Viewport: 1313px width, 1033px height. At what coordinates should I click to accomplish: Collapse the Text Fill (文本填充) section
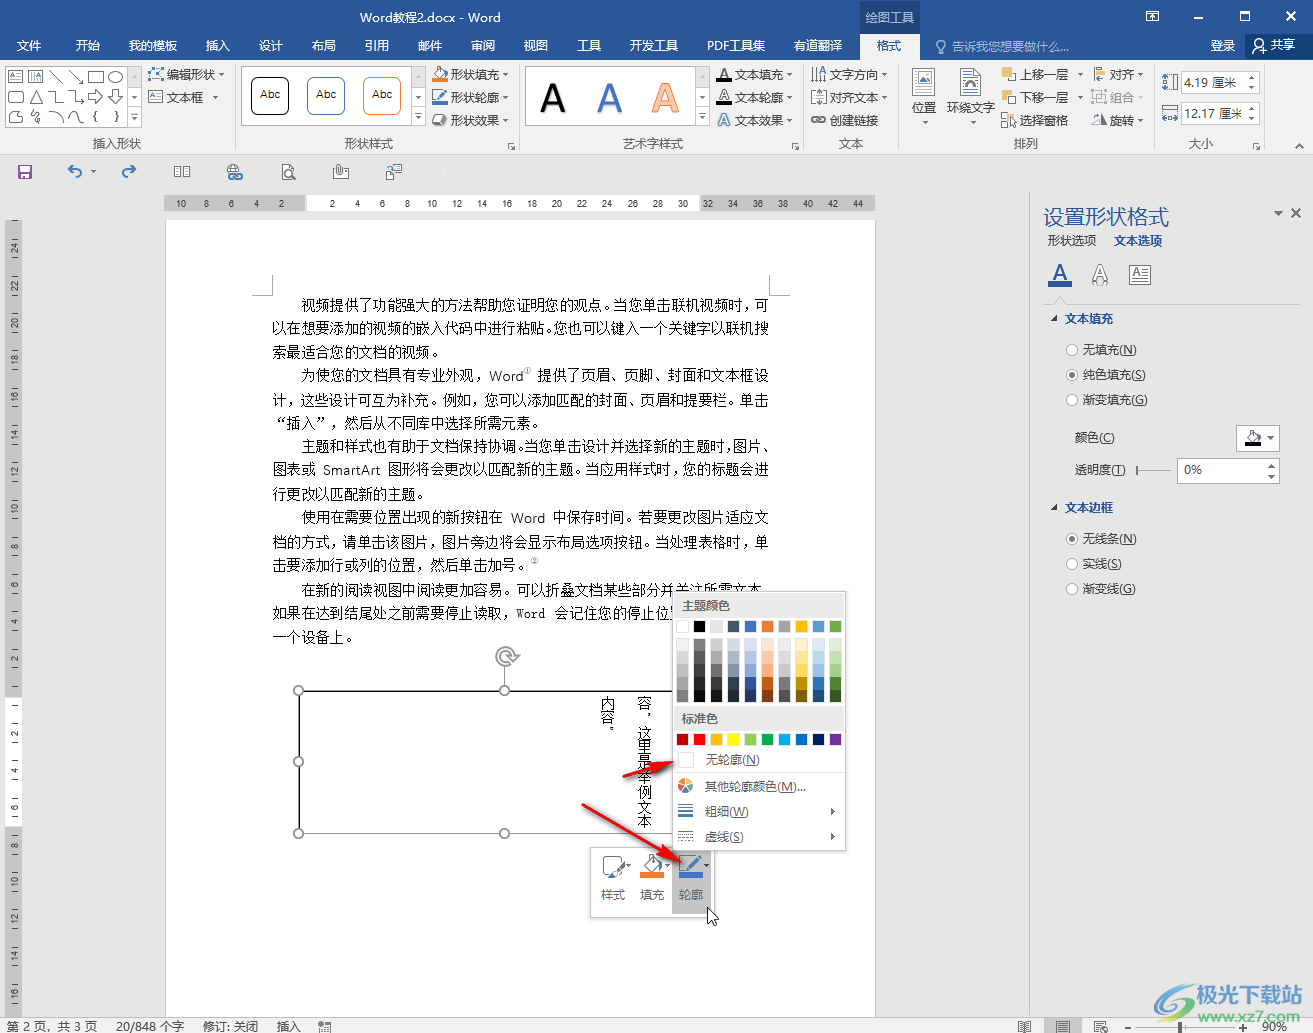tap(1054, 319)
